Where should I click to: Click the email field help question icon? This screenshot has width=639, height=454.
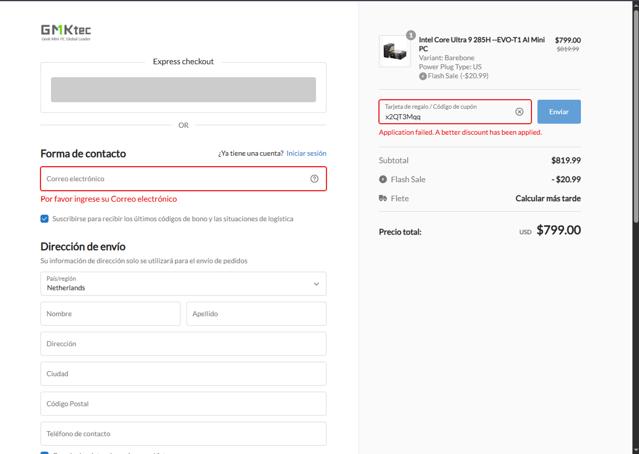pos(314,179)
